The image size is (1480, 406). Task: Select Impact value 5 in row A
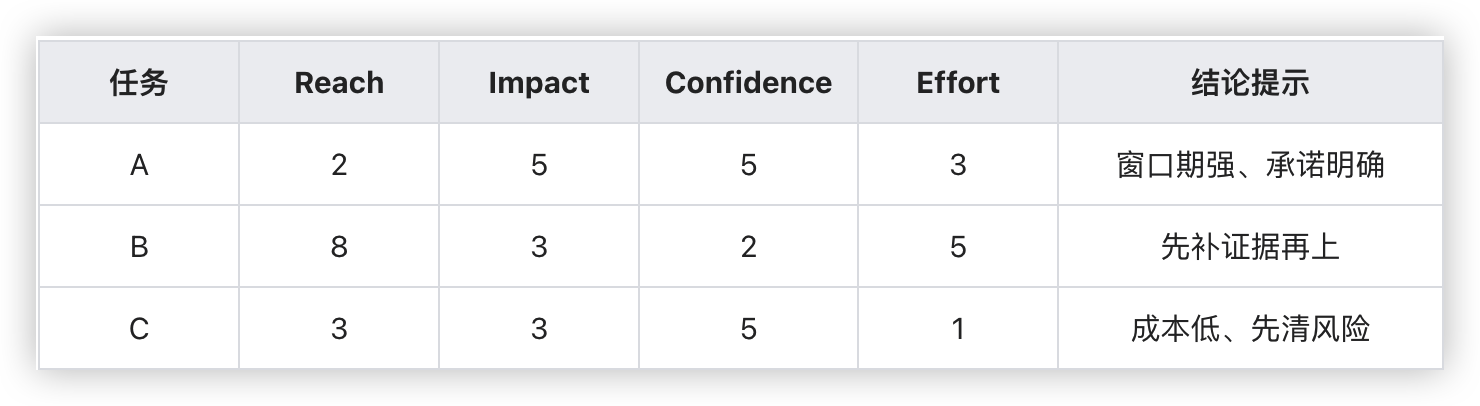[x=539, y=165]
